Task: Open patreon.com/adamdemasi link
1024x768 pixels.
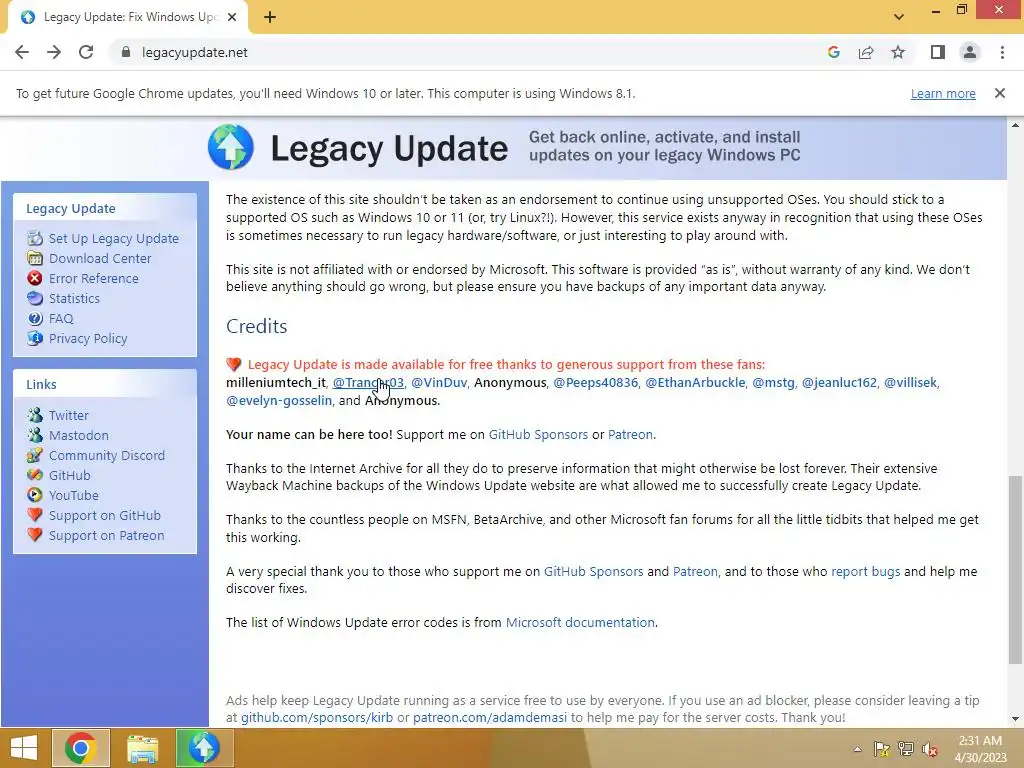Action: tap(490, 717)
